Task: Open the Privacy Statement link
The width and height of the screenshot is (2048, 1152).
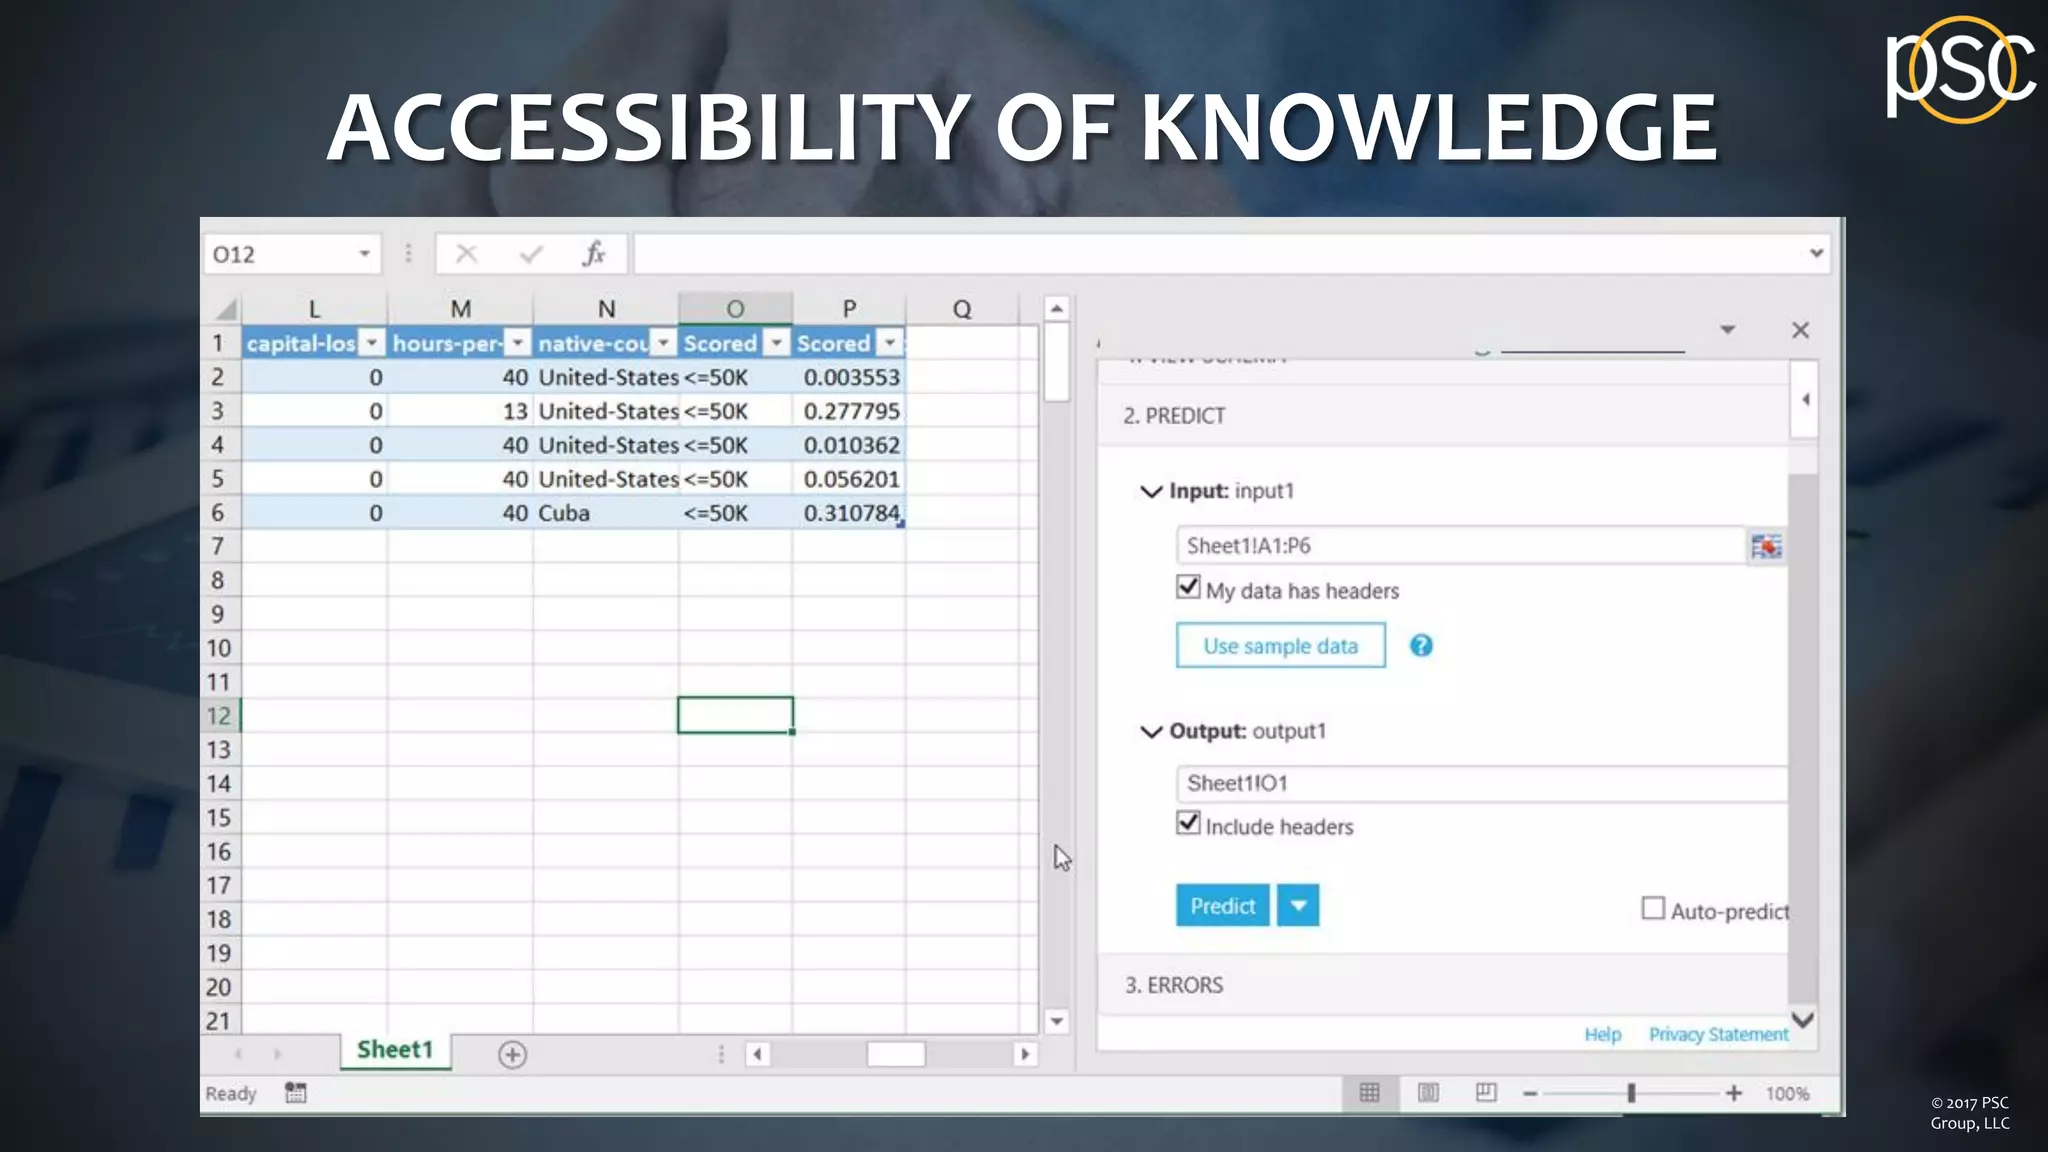Action: tap(1718, 1034)
